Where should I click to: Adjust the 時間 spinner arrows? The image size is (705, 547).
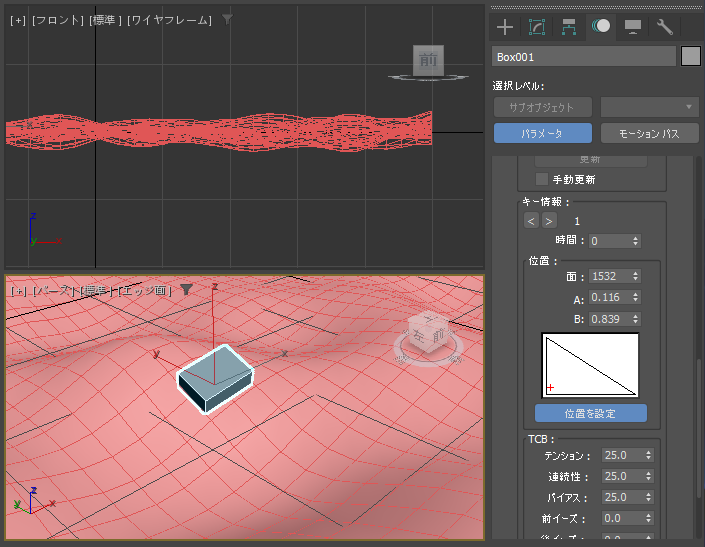[x=635, y=241]
